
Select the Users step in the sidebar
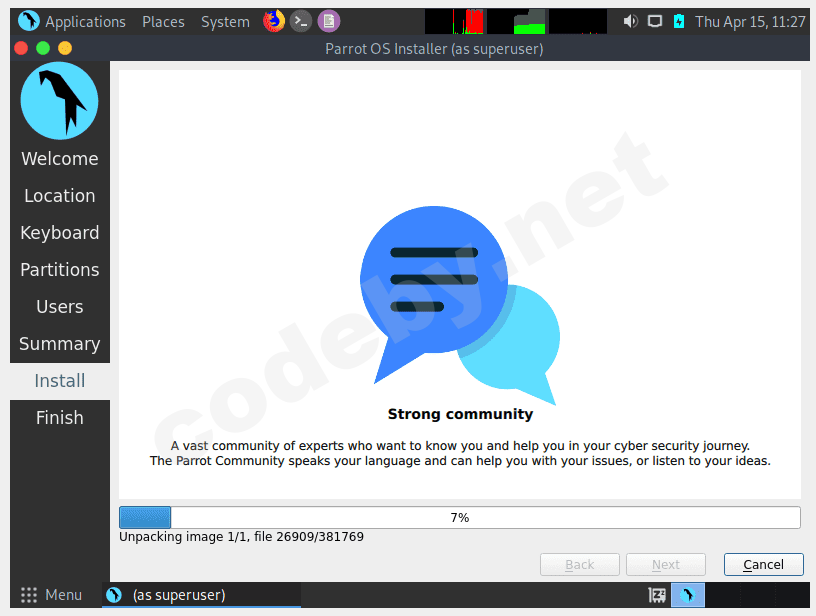coord(60,306)
